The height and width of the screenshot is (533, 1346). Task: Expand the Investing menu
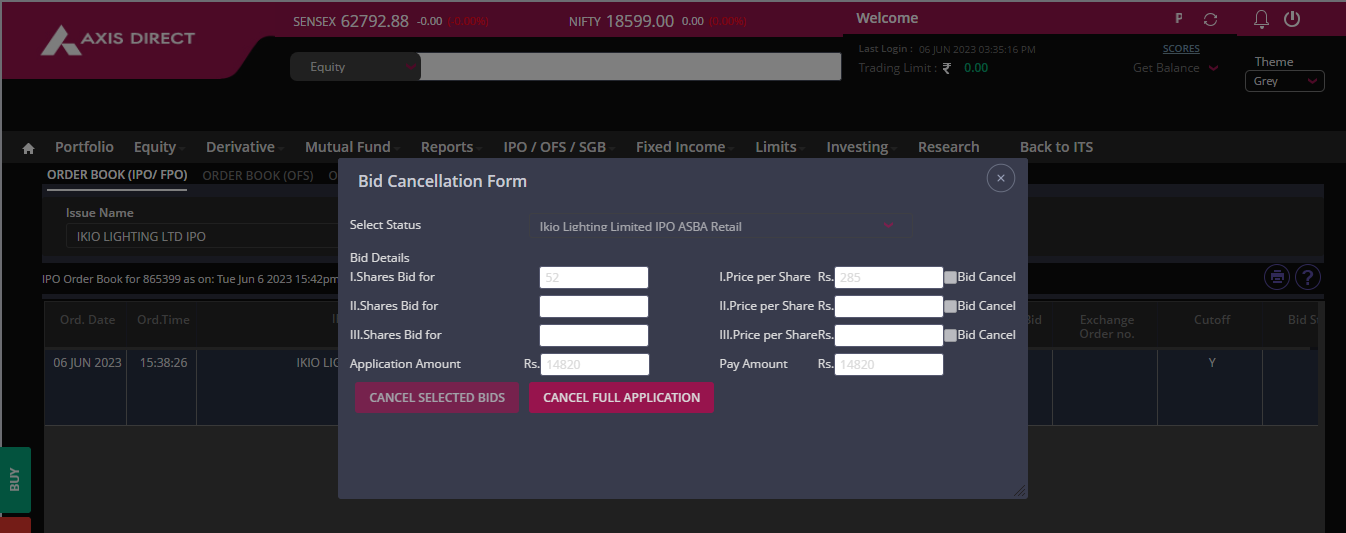pyautogui.click(x=861, y=147)
